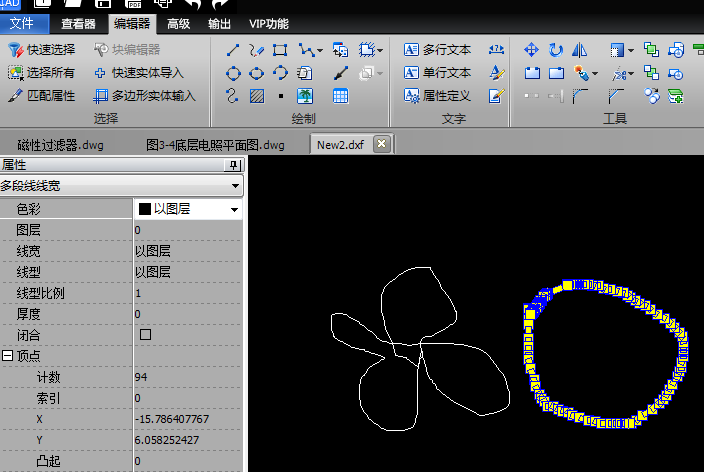Click the 多边形实体输入 button
Viewport: 704px width, 472px height.
[x=145, y=96]
